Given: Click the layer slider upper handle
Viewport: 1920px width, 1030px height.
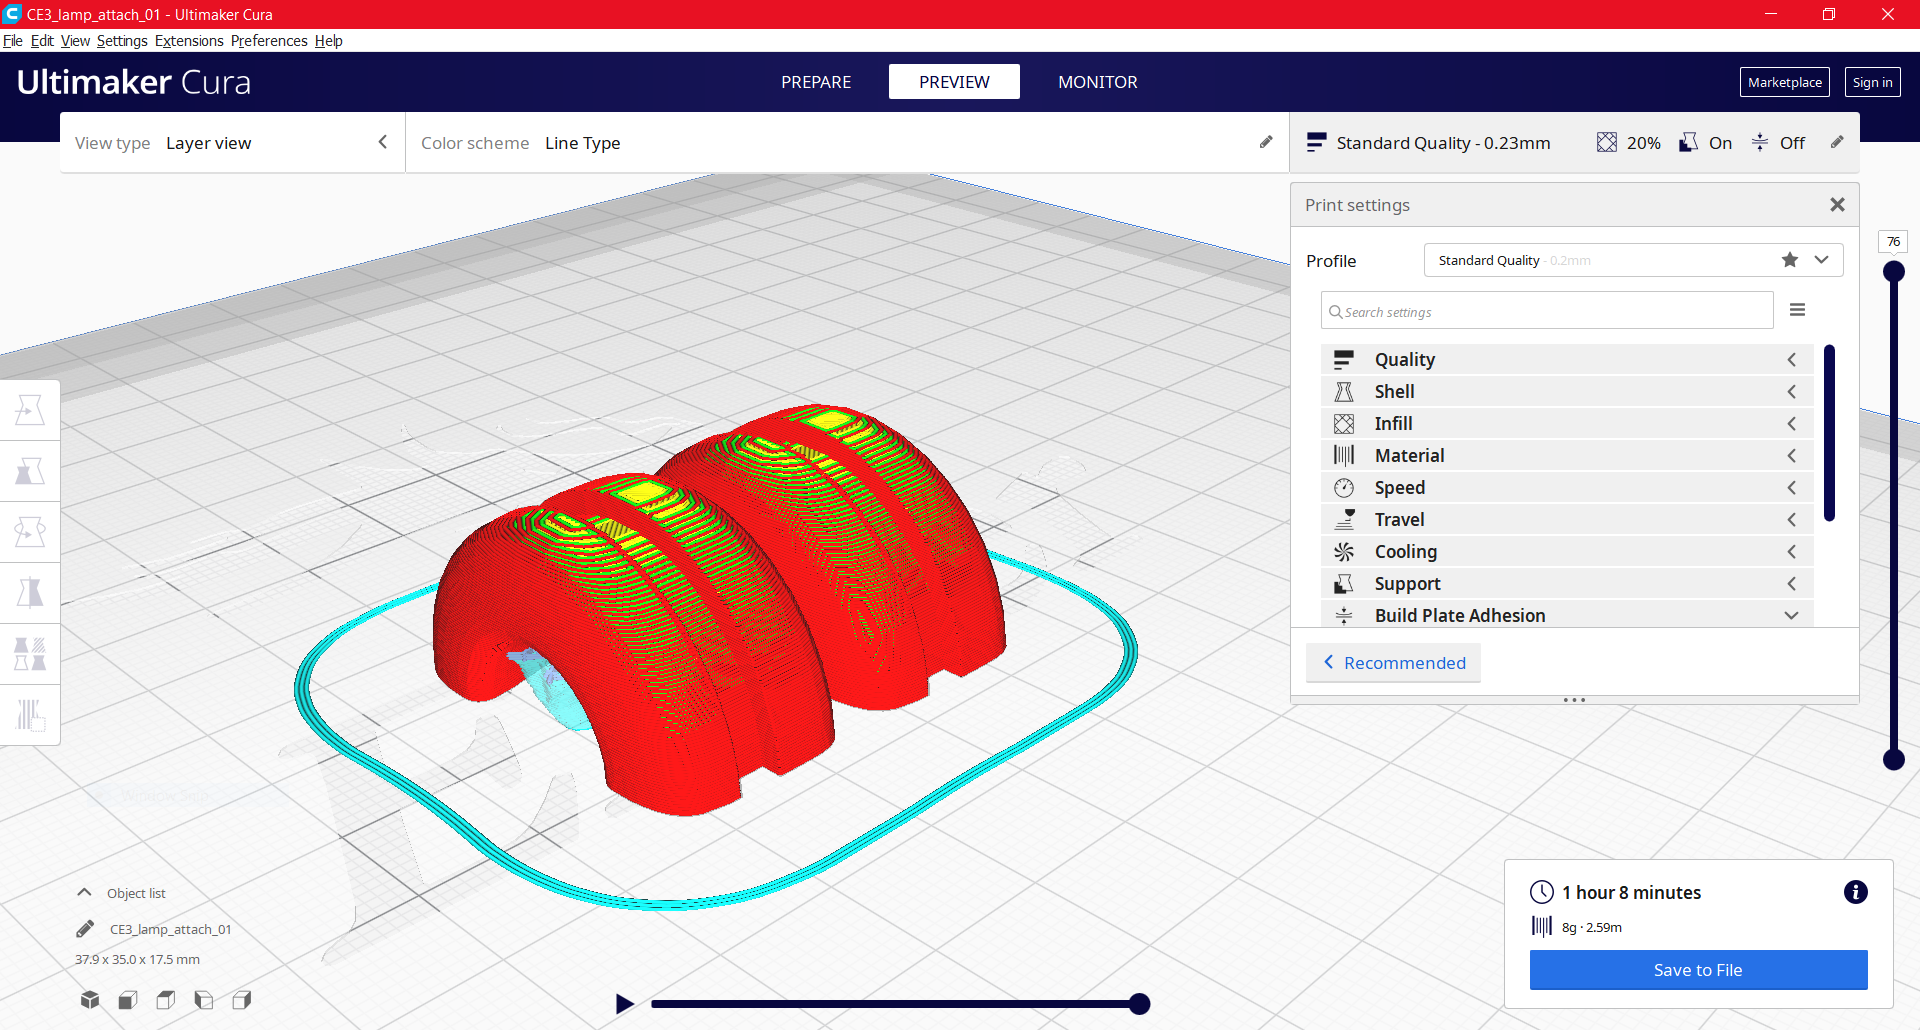Looking at the screenshot, I should (1893, 271).
